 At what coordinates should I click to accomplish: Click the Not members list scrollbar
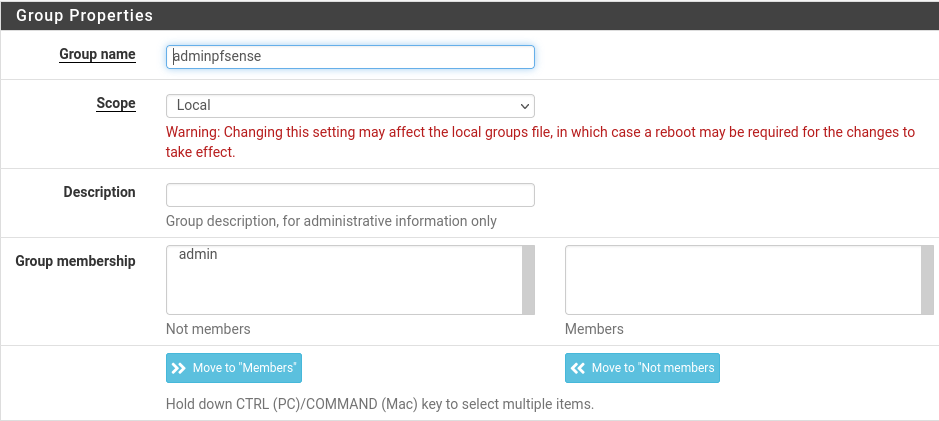528,280
